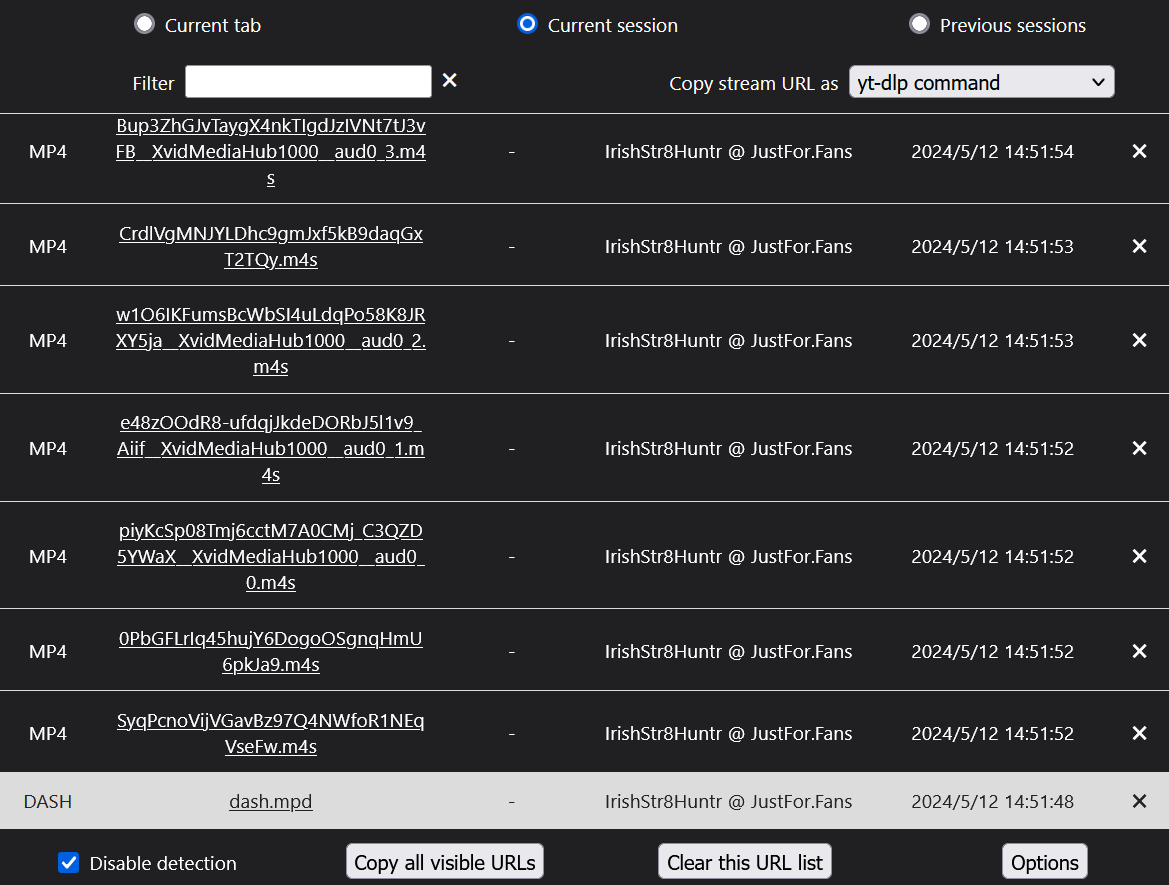The height and width of the screenshot is (885, 1169).
Task: Remove the aud0_1.m4s entry with X
Action: [x=1138, y=448]
